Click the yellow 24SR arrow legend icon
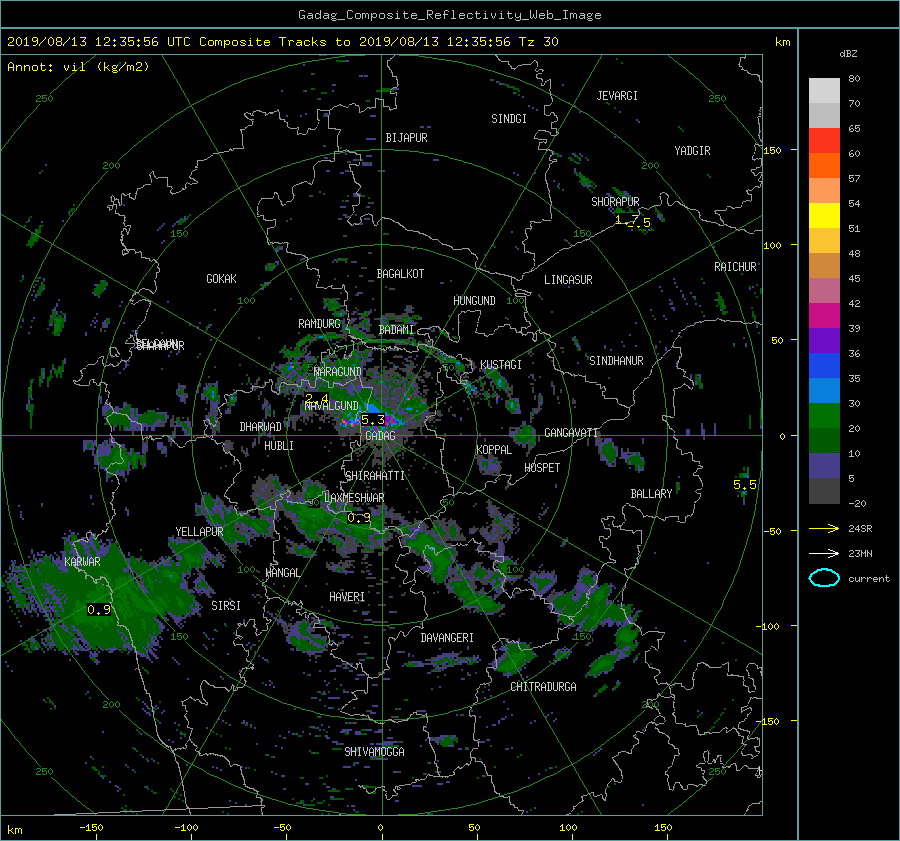The height and width of the screenshot is (841, 900). point(824,529)
